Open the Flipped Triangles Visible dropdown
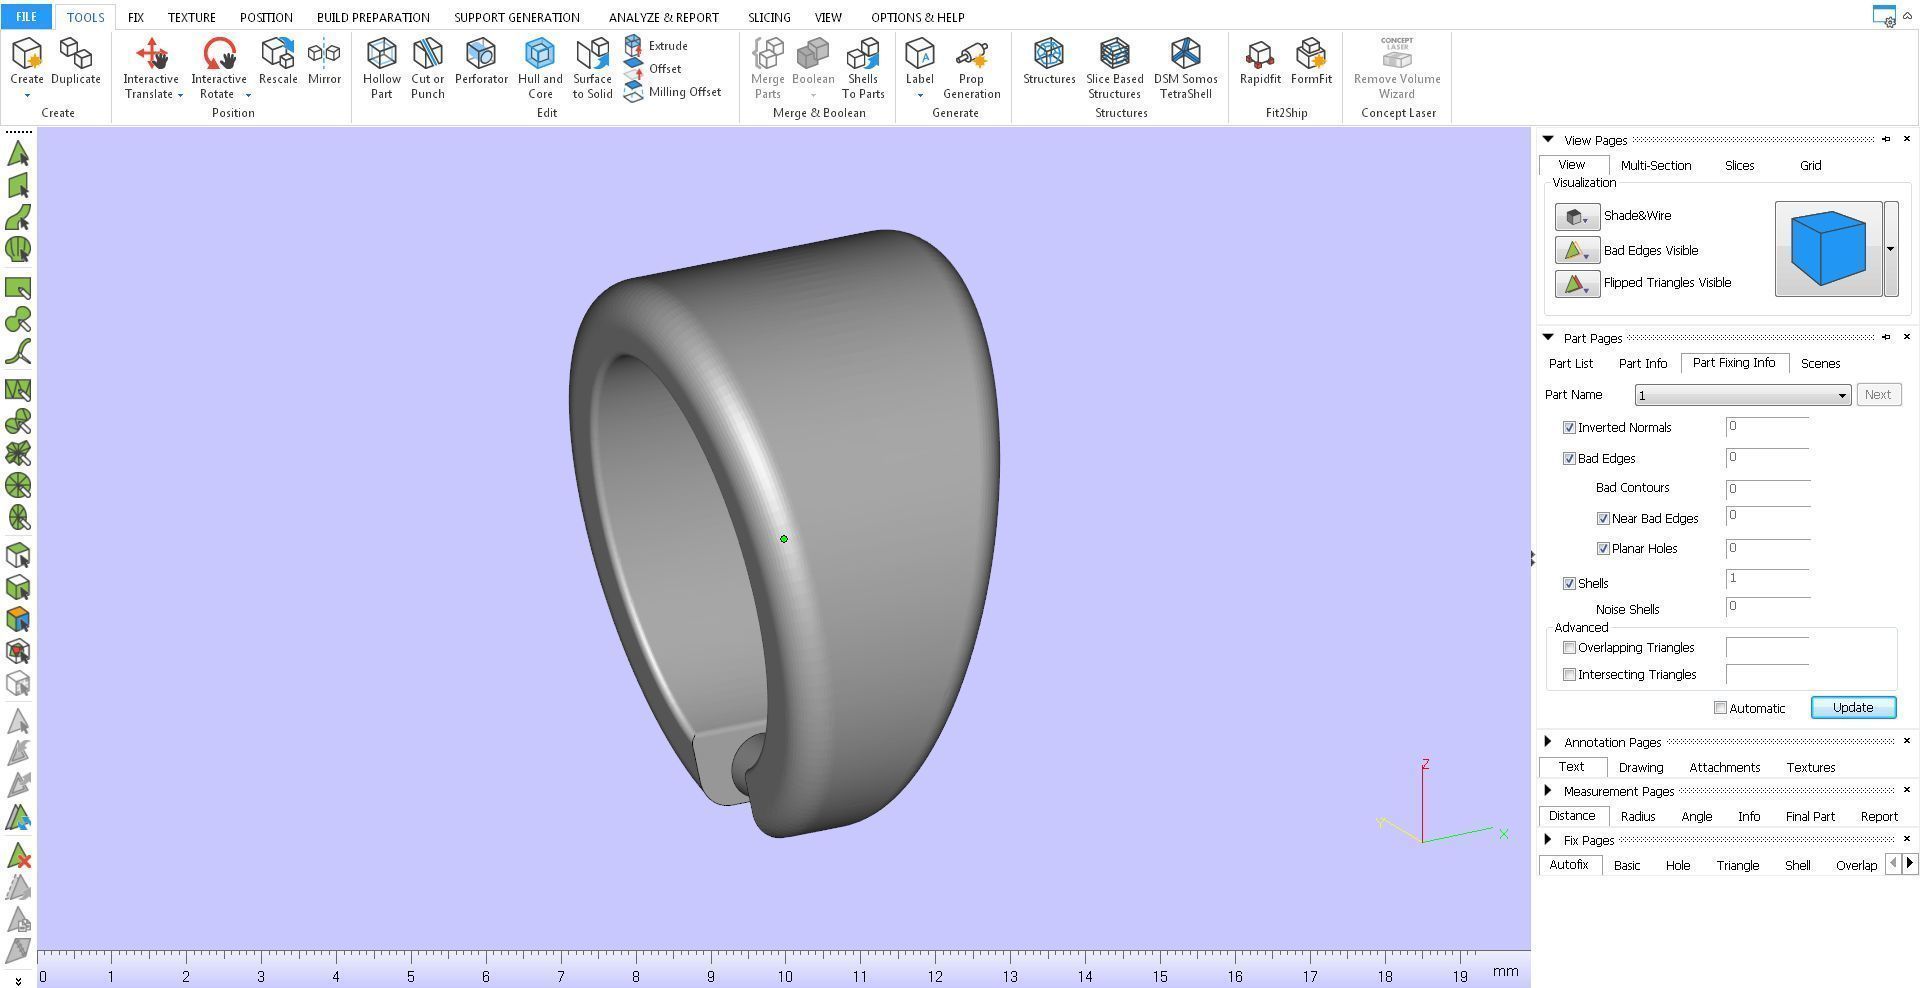The height and width of the screenshot is (988, 1920). (x=1577, y=284)
